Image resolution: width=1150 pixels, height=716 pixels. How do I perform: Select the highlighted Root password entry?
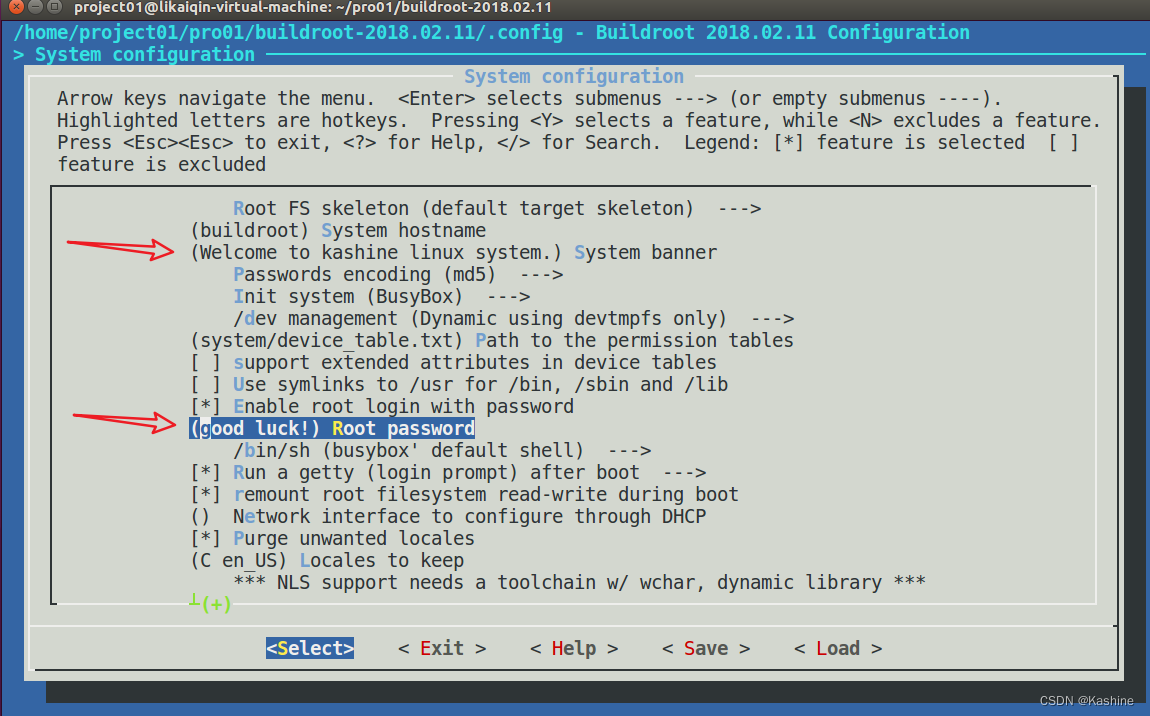click(x=332, y=429)
